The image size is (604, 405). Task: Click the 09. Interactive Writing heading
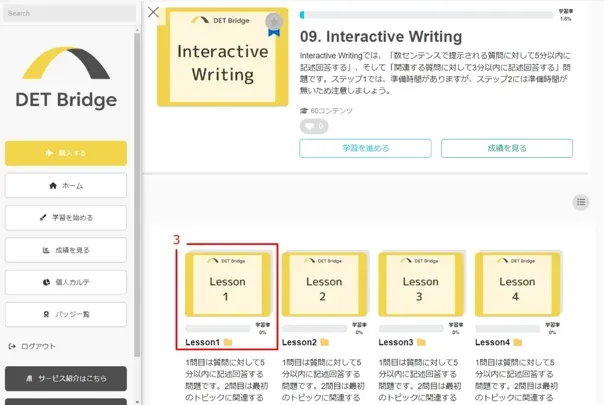pos(381,37)
